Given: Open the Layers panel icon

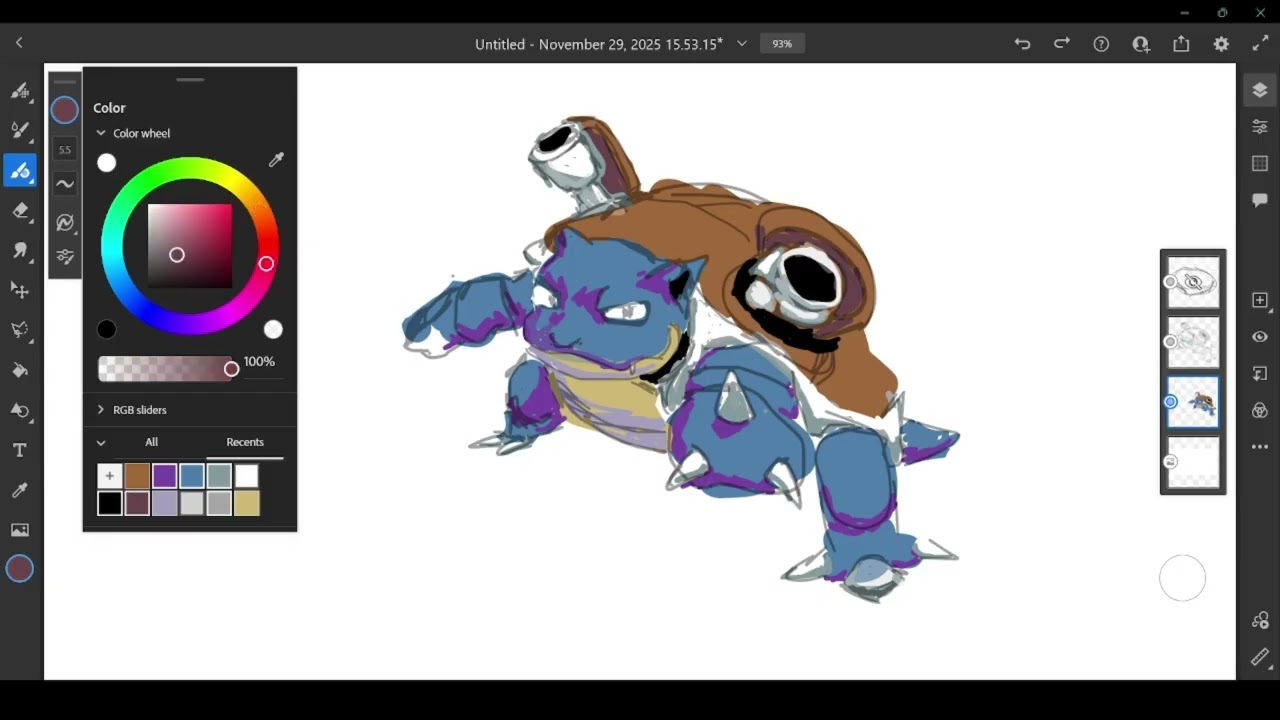Looking at the screenshot, I should tap(1259, 90).
